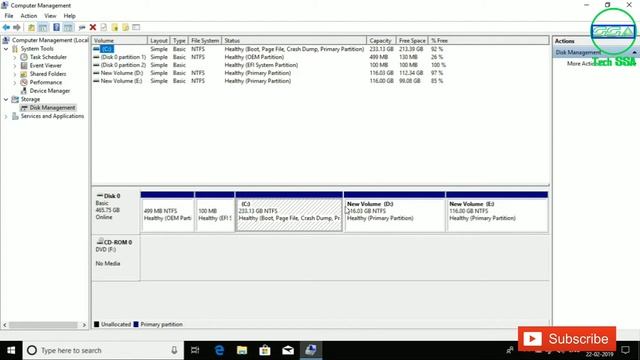This screenshot has height=360, width=640.
Task: Select New Volume (D:) in volume list
Action: pos(269,73)
